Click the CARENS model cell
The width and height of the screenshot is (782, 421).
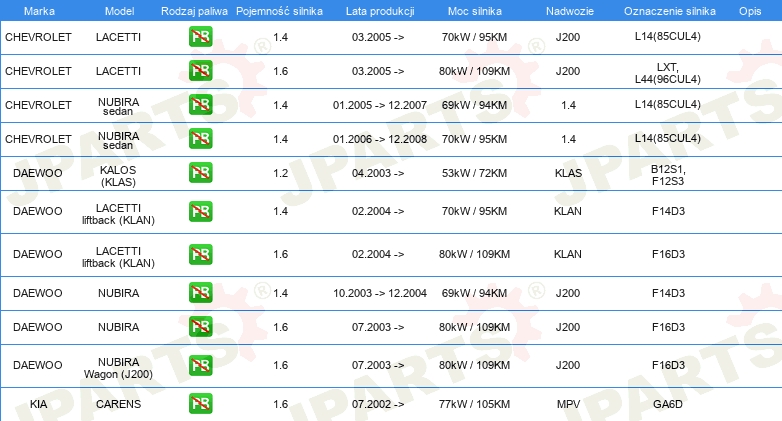119,404
